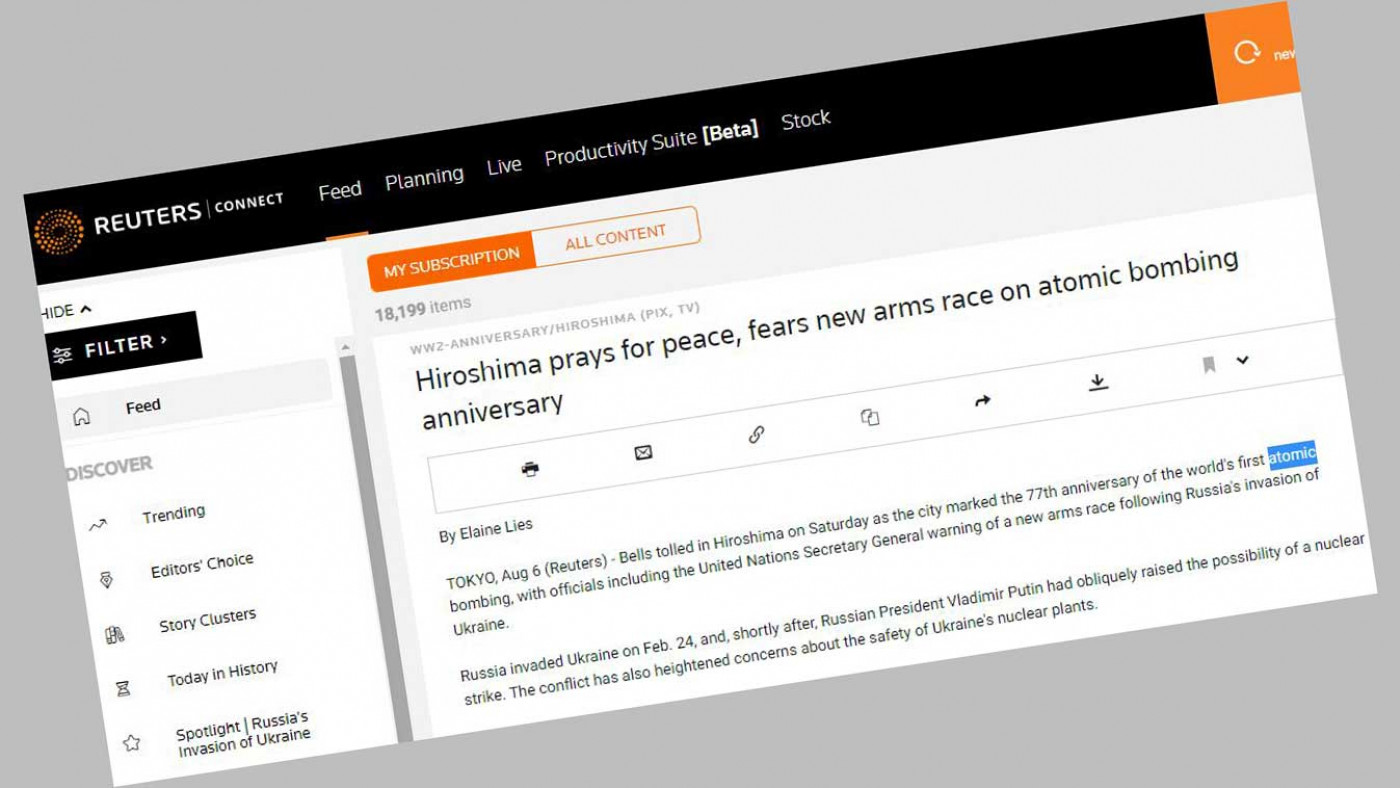Switch to ALL CONTENT
The image size is (1400, 788).
click(x=615, y=238)
